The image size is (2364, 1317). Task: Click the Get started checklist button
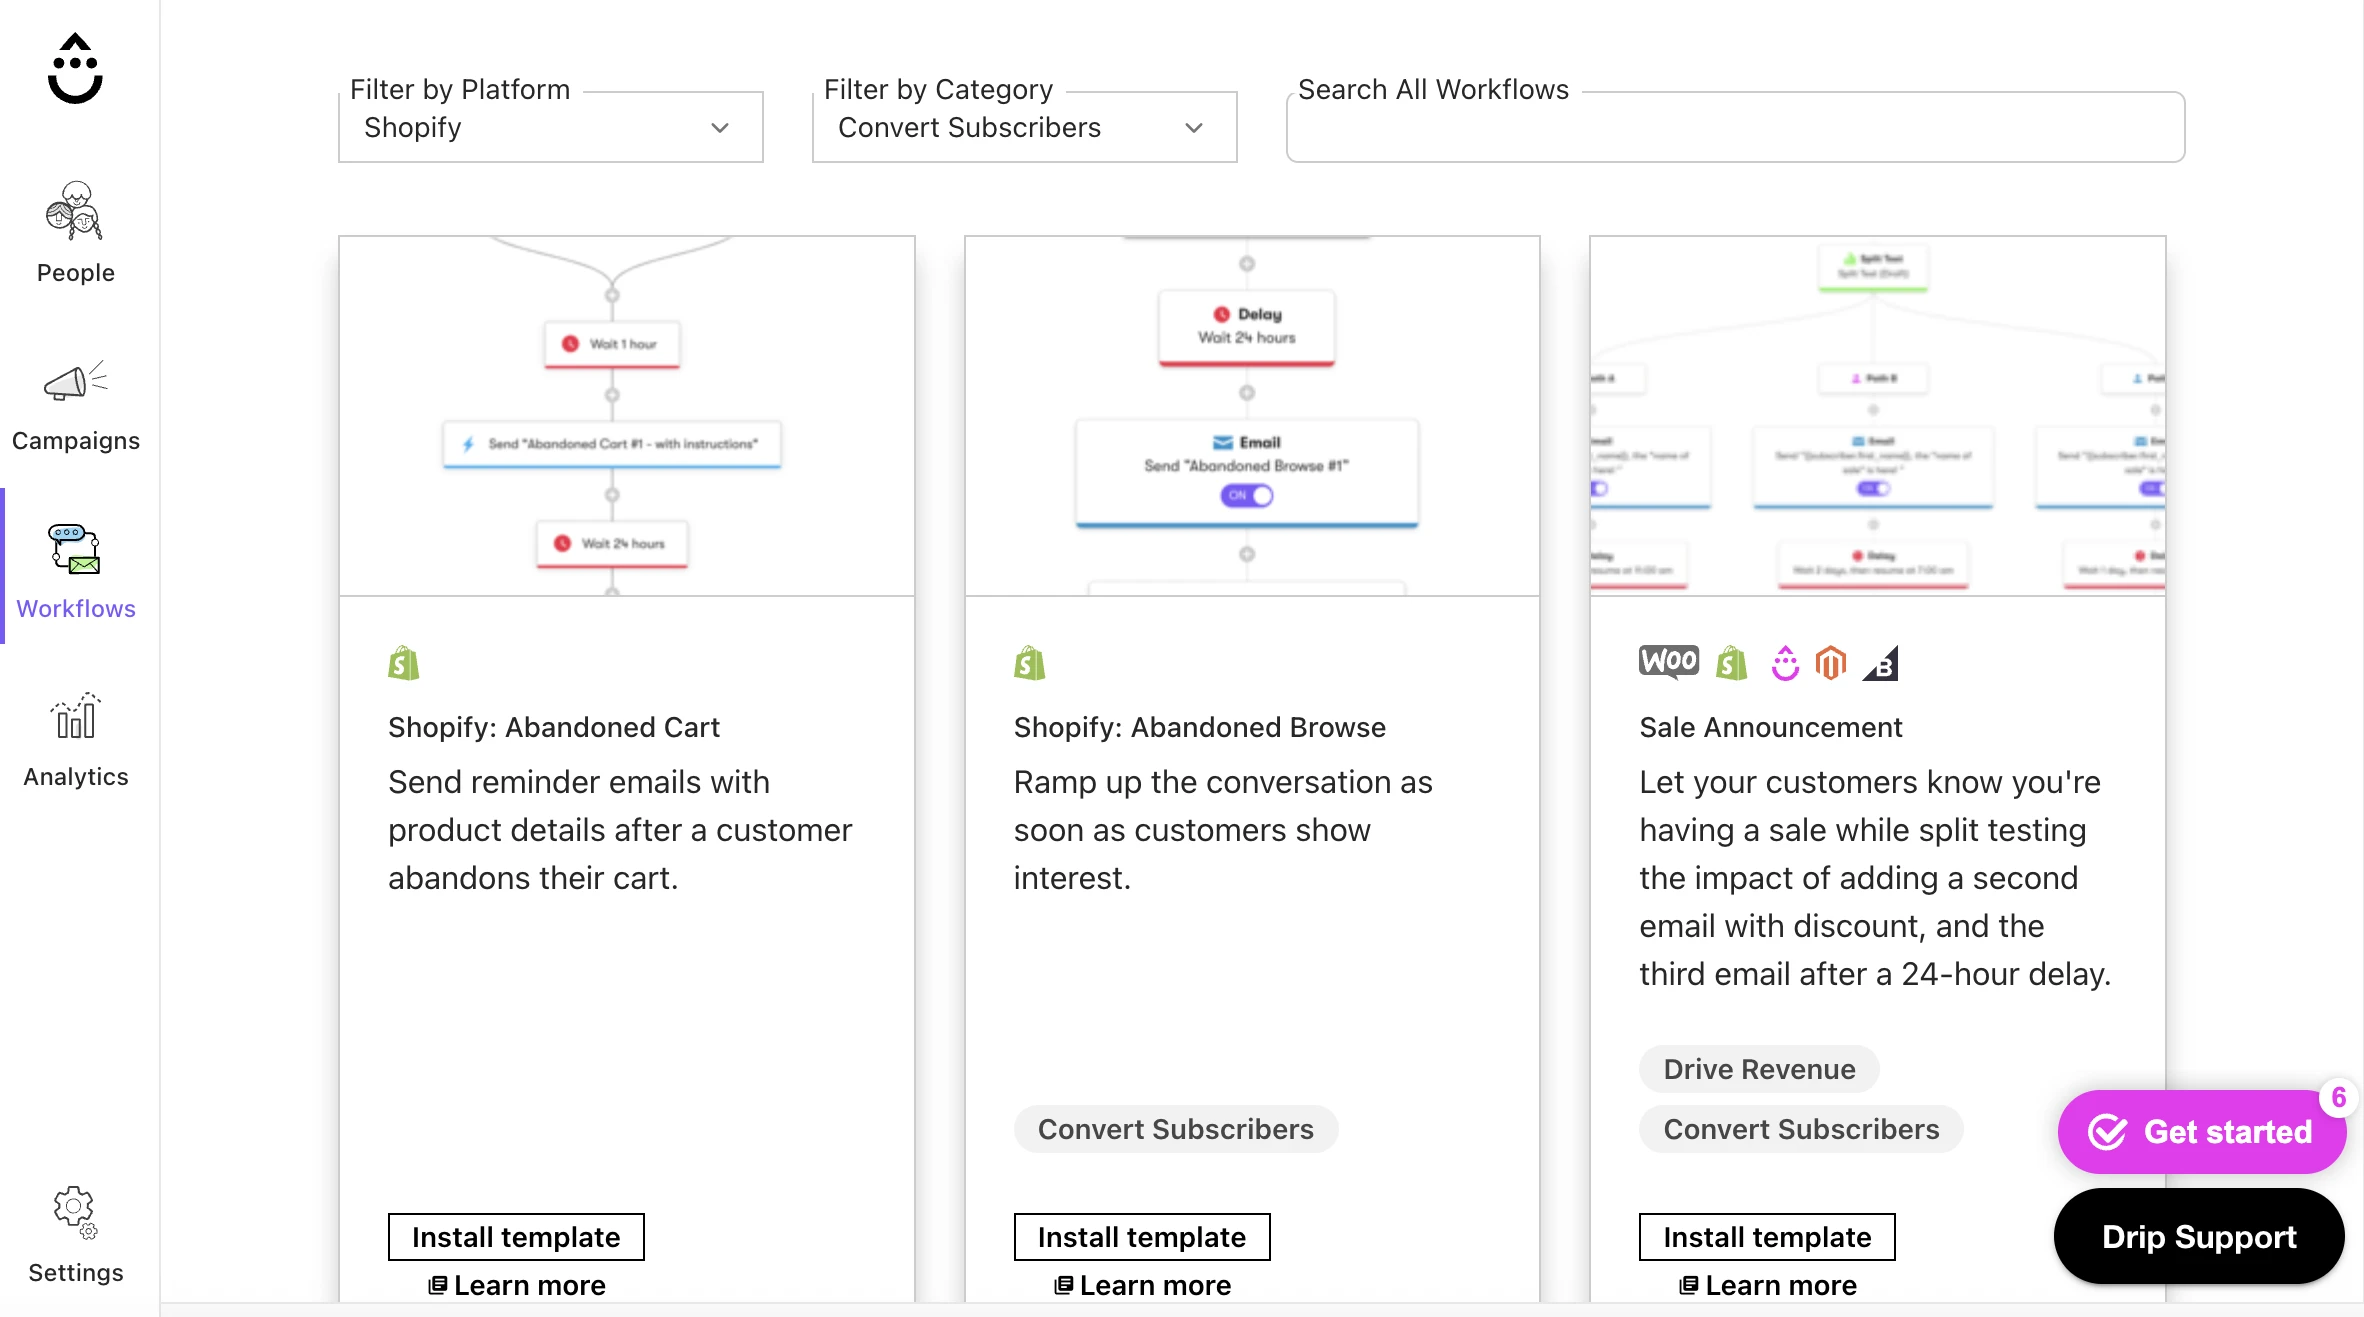[x=2201, y=1132]
